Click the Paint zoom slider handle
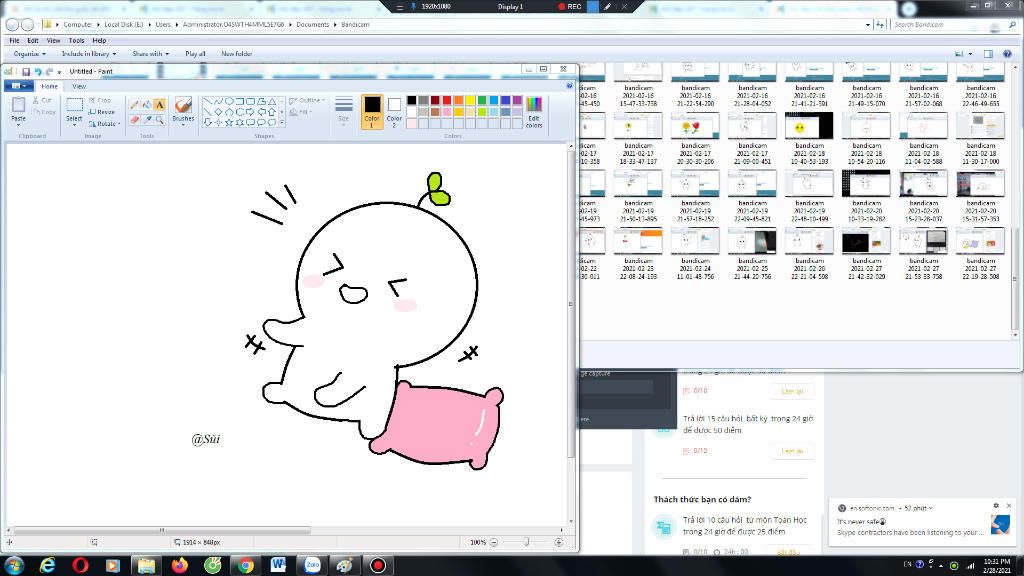The height and width of the screenshot is (576, 1024). (526, 542)
